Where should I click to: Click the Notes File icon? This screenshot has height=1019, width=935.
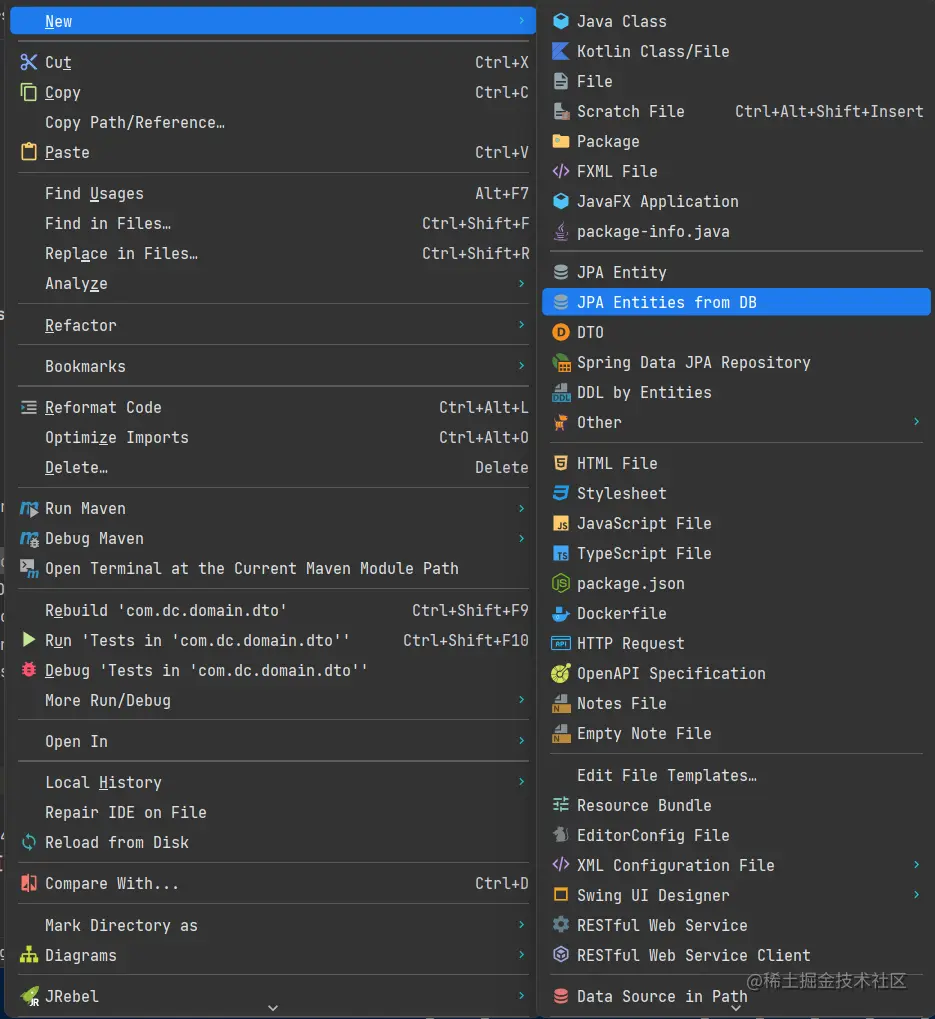(561, 704)
